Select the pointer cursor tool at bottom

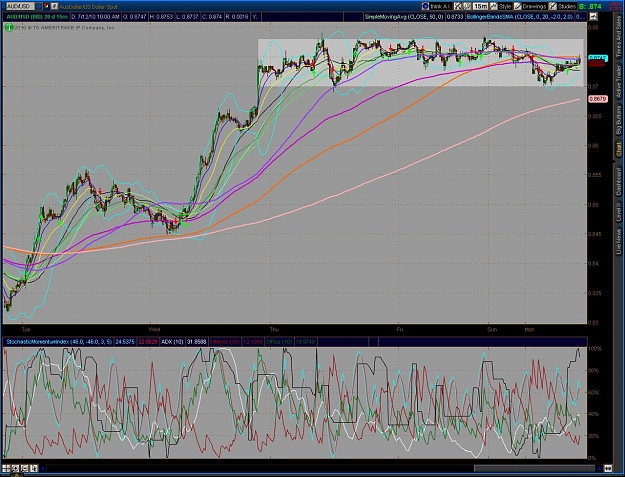click(x=33, y=468)
